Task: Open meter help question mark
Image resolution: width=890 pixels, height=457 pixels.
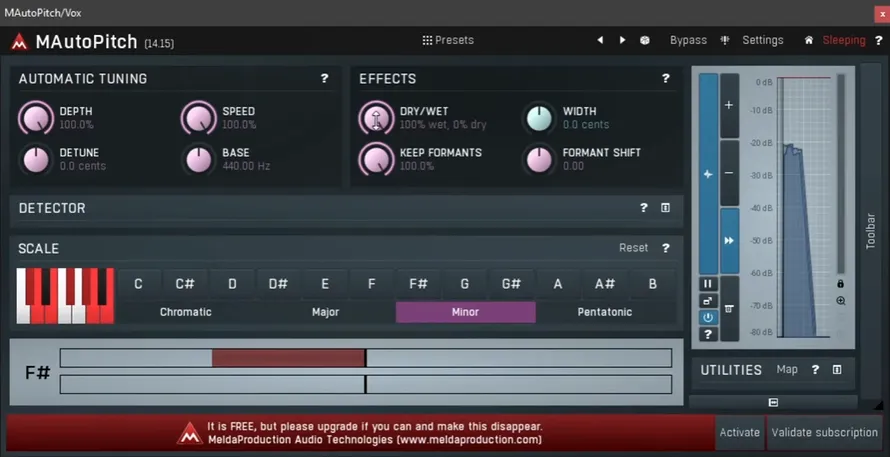Action: pyautogui.click(x=708, y=334)
